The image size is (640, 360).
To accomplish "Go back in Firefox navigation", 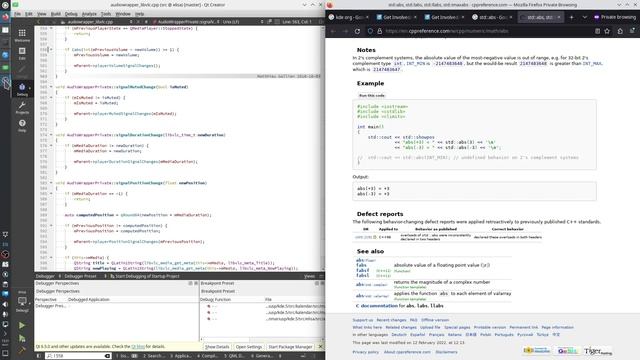I will click(x=333, y=31).
